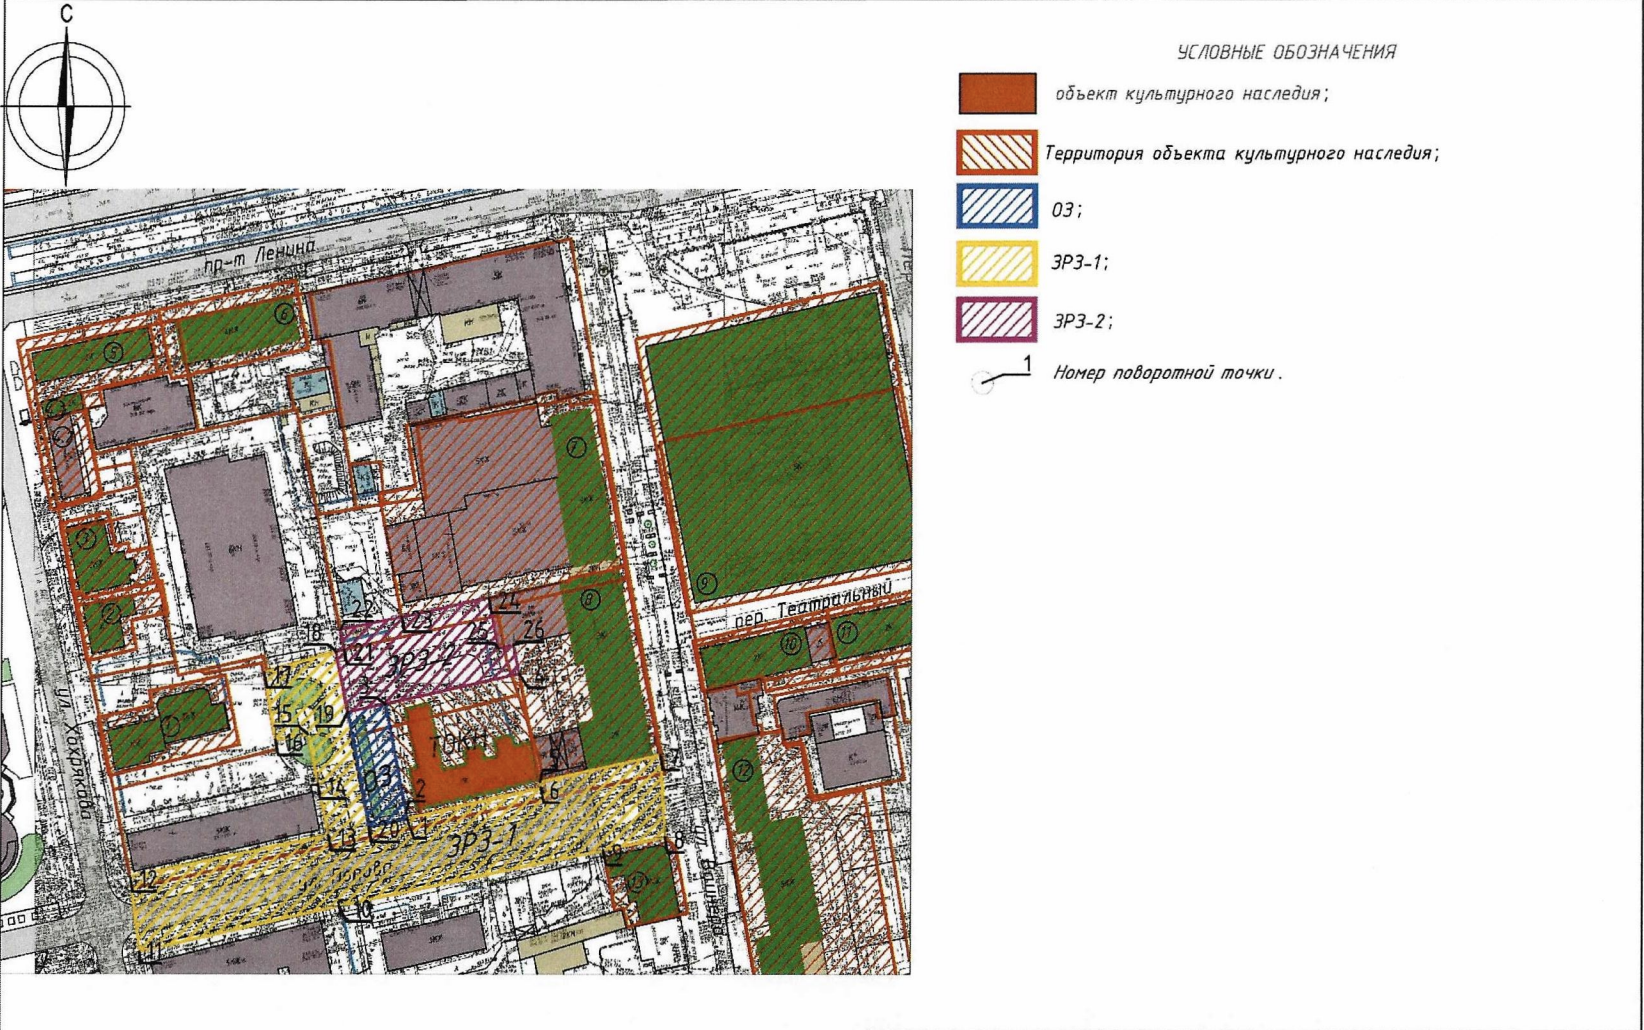The height and width of the screenshot is (1030, 1644).
Task: Click turning point number 24 label
Action: tap(509, 601)
